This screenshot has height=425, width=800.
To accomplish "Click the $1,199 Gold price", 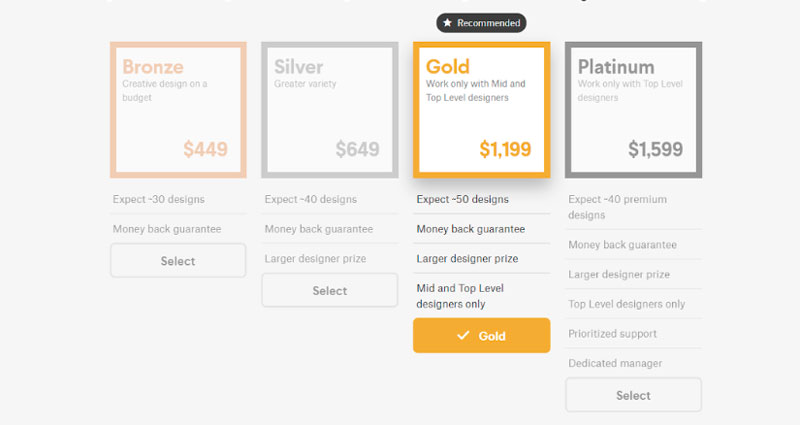I will 505,149.
